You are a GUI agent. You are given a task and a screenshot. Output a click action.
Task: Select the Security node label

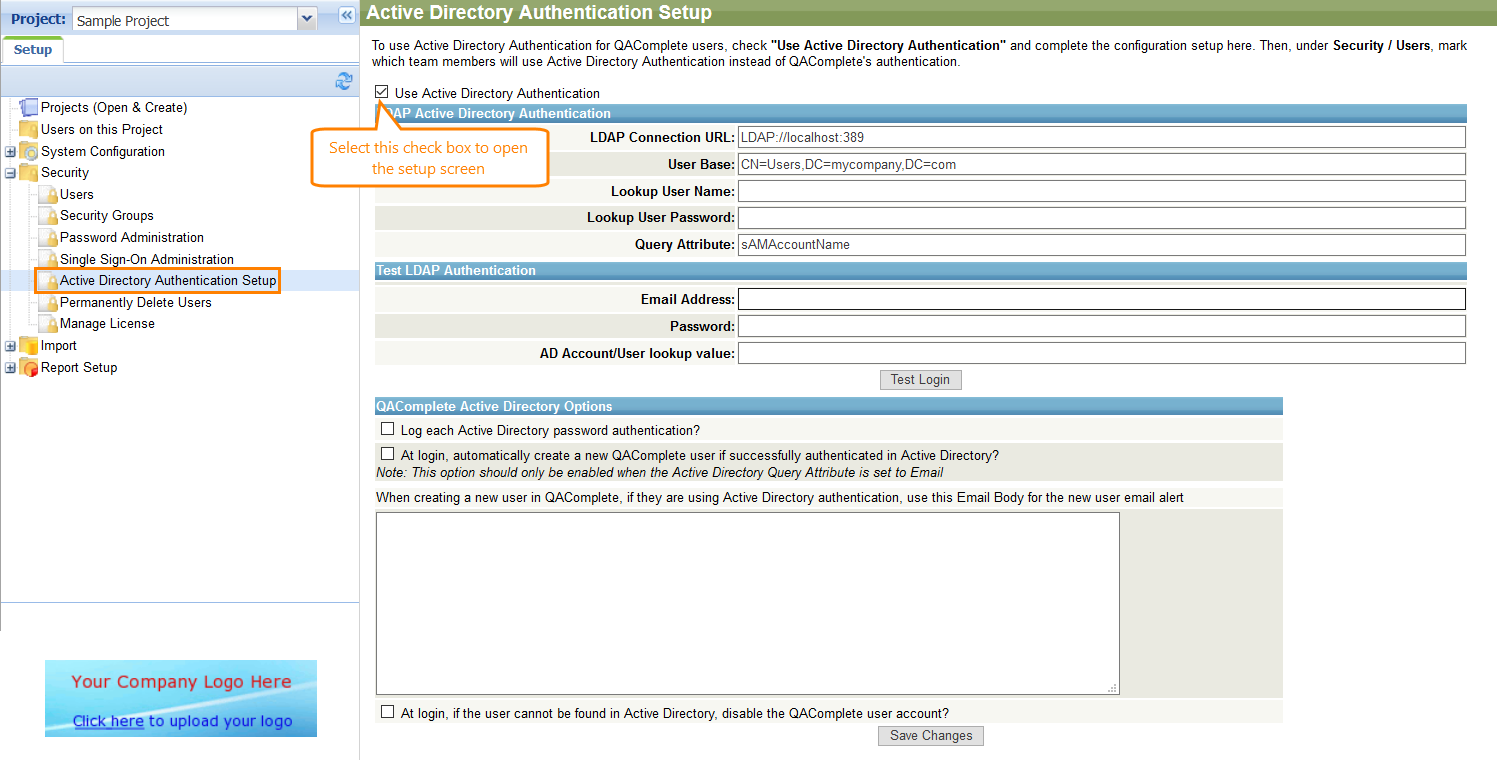(x=65, y=173)
